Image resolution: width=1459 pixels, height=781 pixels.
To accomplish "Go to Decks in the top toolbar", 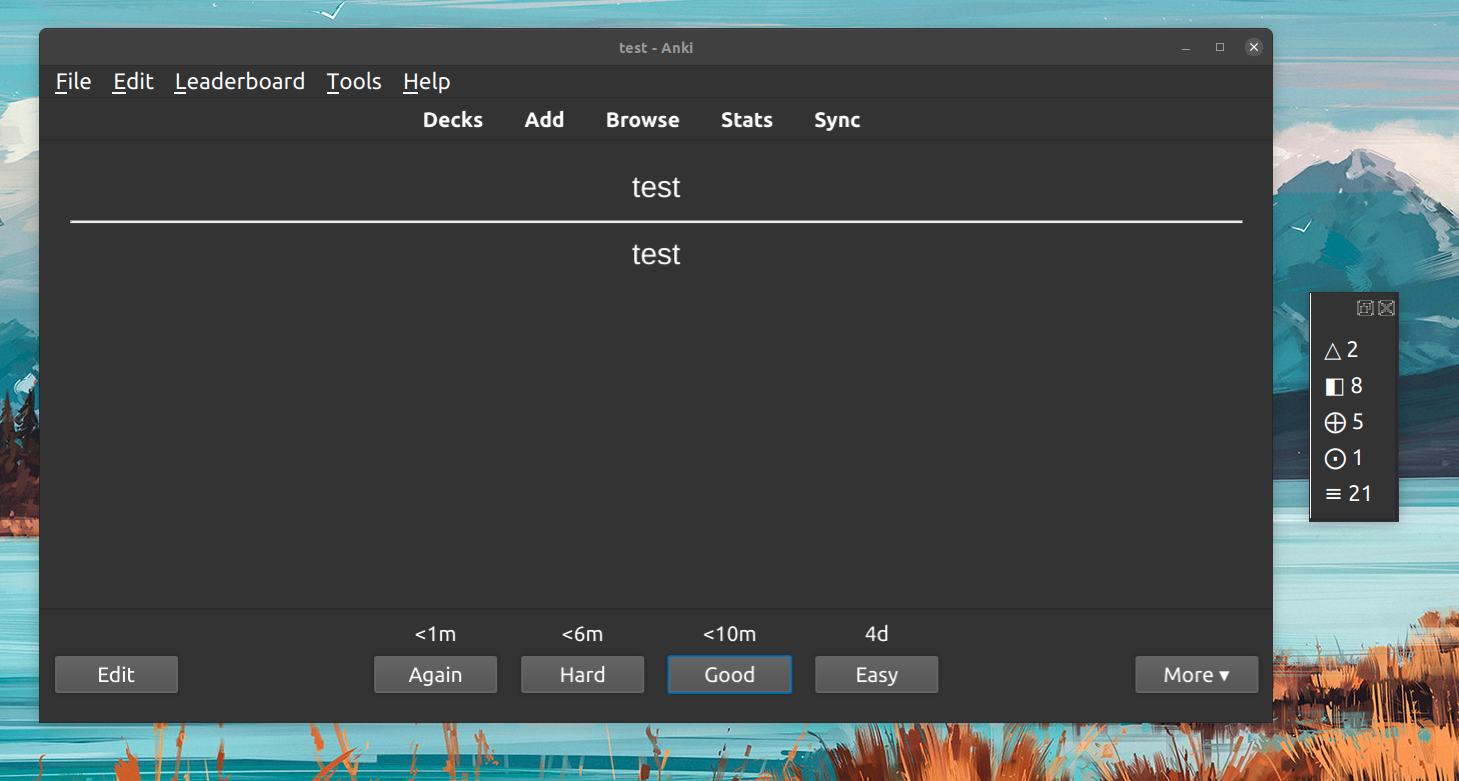I will (x=453, y=120).
